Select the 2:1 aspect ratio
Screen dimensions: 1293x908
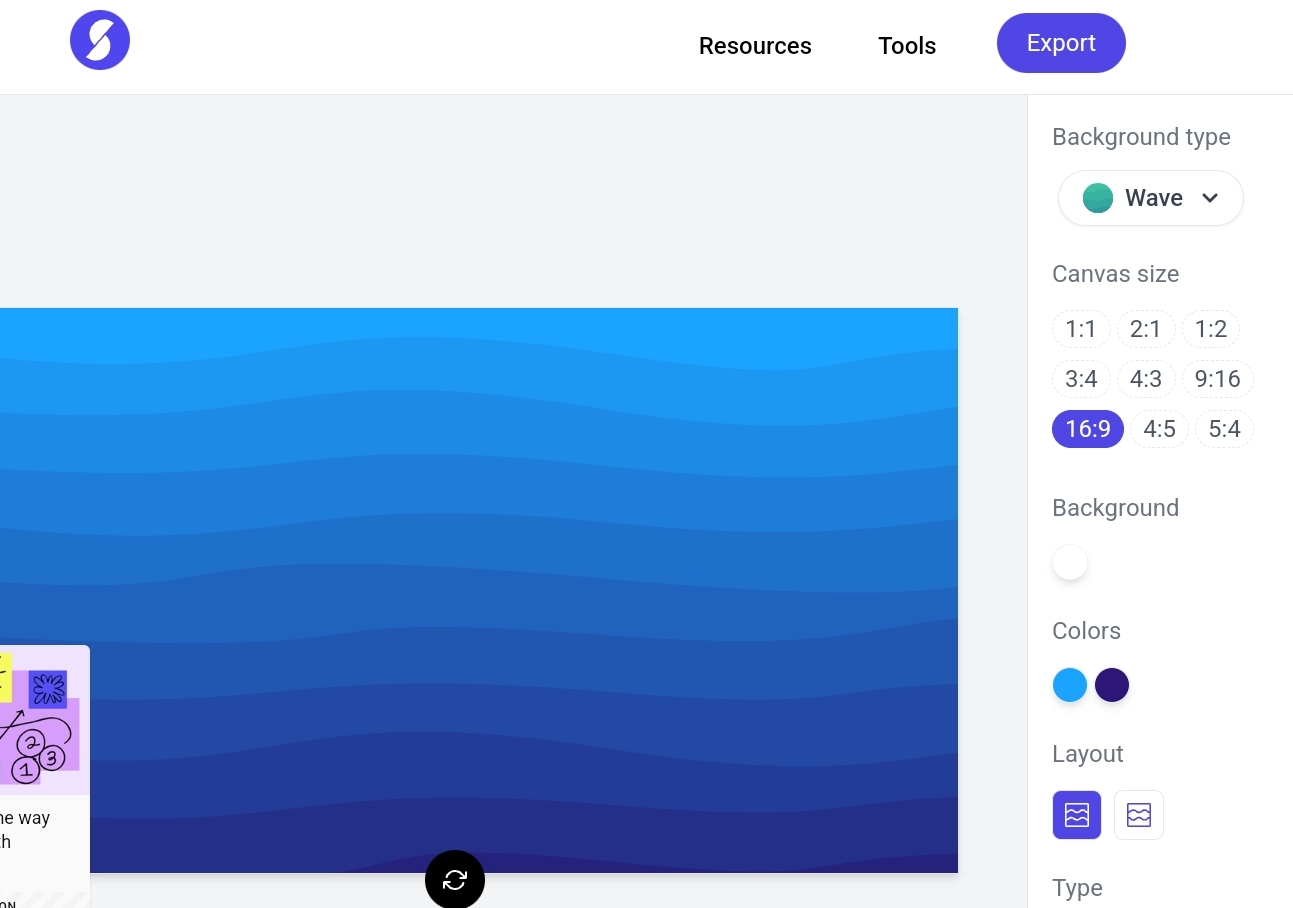1146,328
